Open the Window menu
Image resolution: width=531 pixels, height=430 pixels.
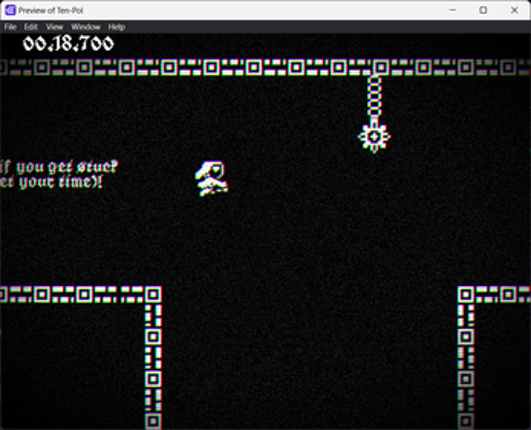[86, 27]
